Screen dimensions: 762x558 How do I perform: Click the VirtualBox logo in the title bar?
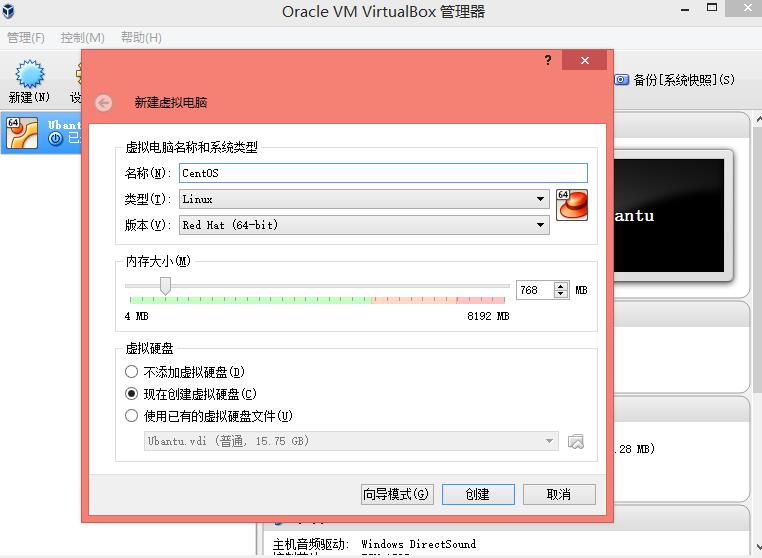point(8,11)
